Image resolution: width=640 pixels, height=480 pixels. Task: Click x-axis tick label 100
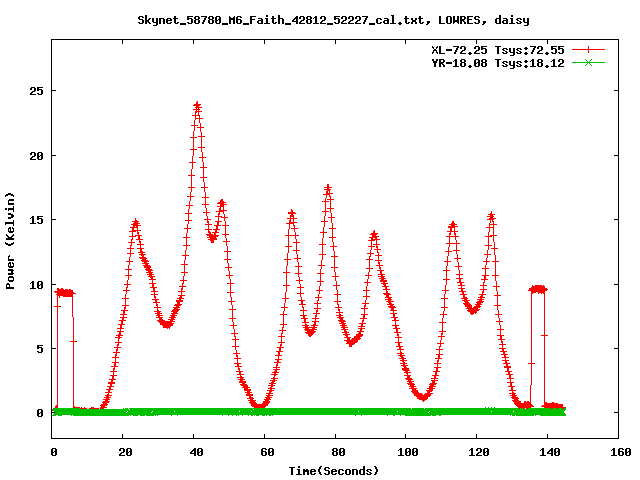pyautogui.click(x=408, y=452)
